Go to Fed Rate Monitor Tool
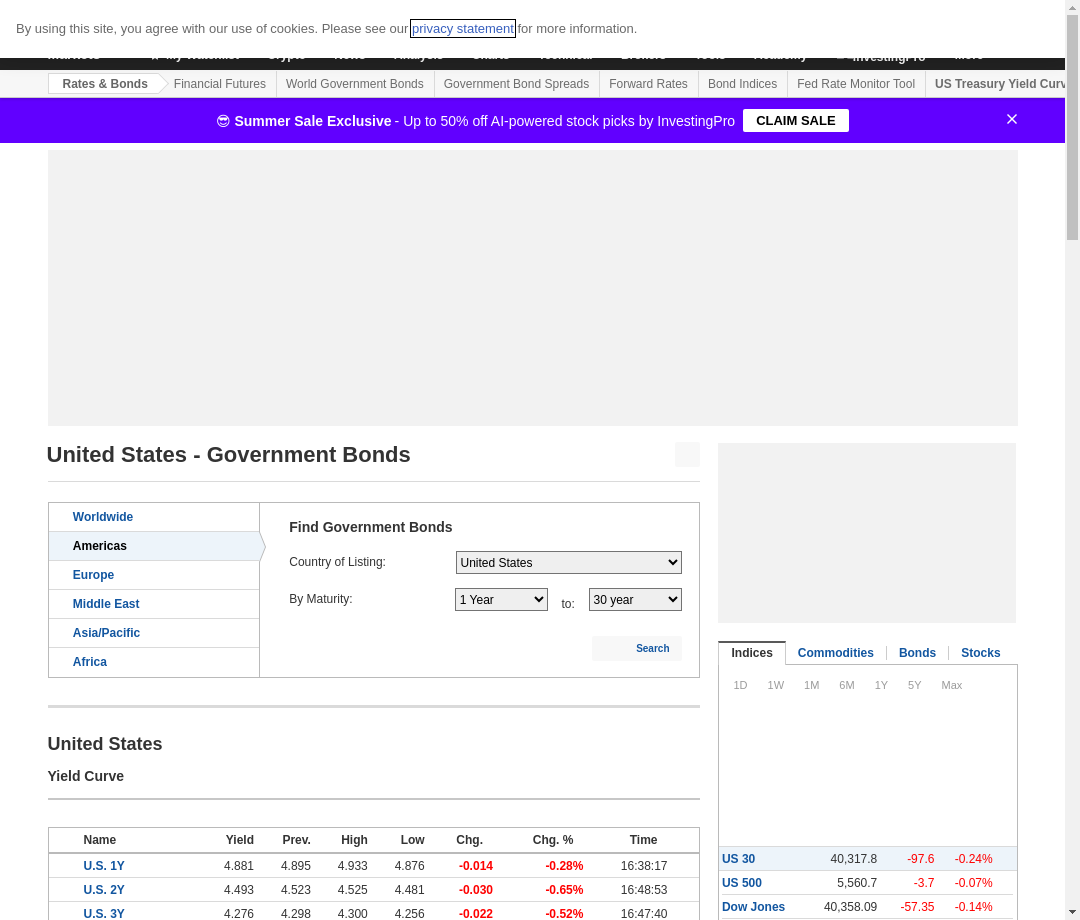This screenshot has width=1080, height=920. (855, 84)
